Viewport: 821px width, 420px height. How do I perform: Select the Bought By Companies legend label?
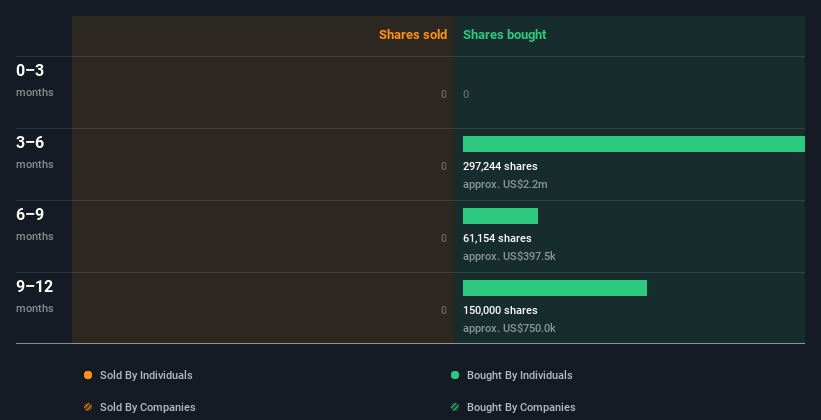click(521, 407)
